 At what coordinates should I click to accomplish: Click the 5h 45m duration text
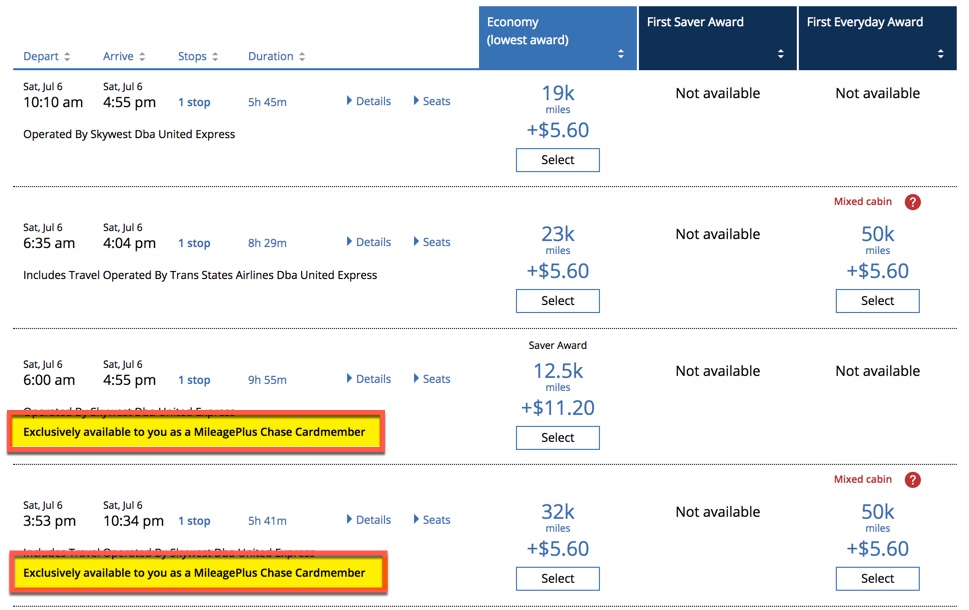267,102
